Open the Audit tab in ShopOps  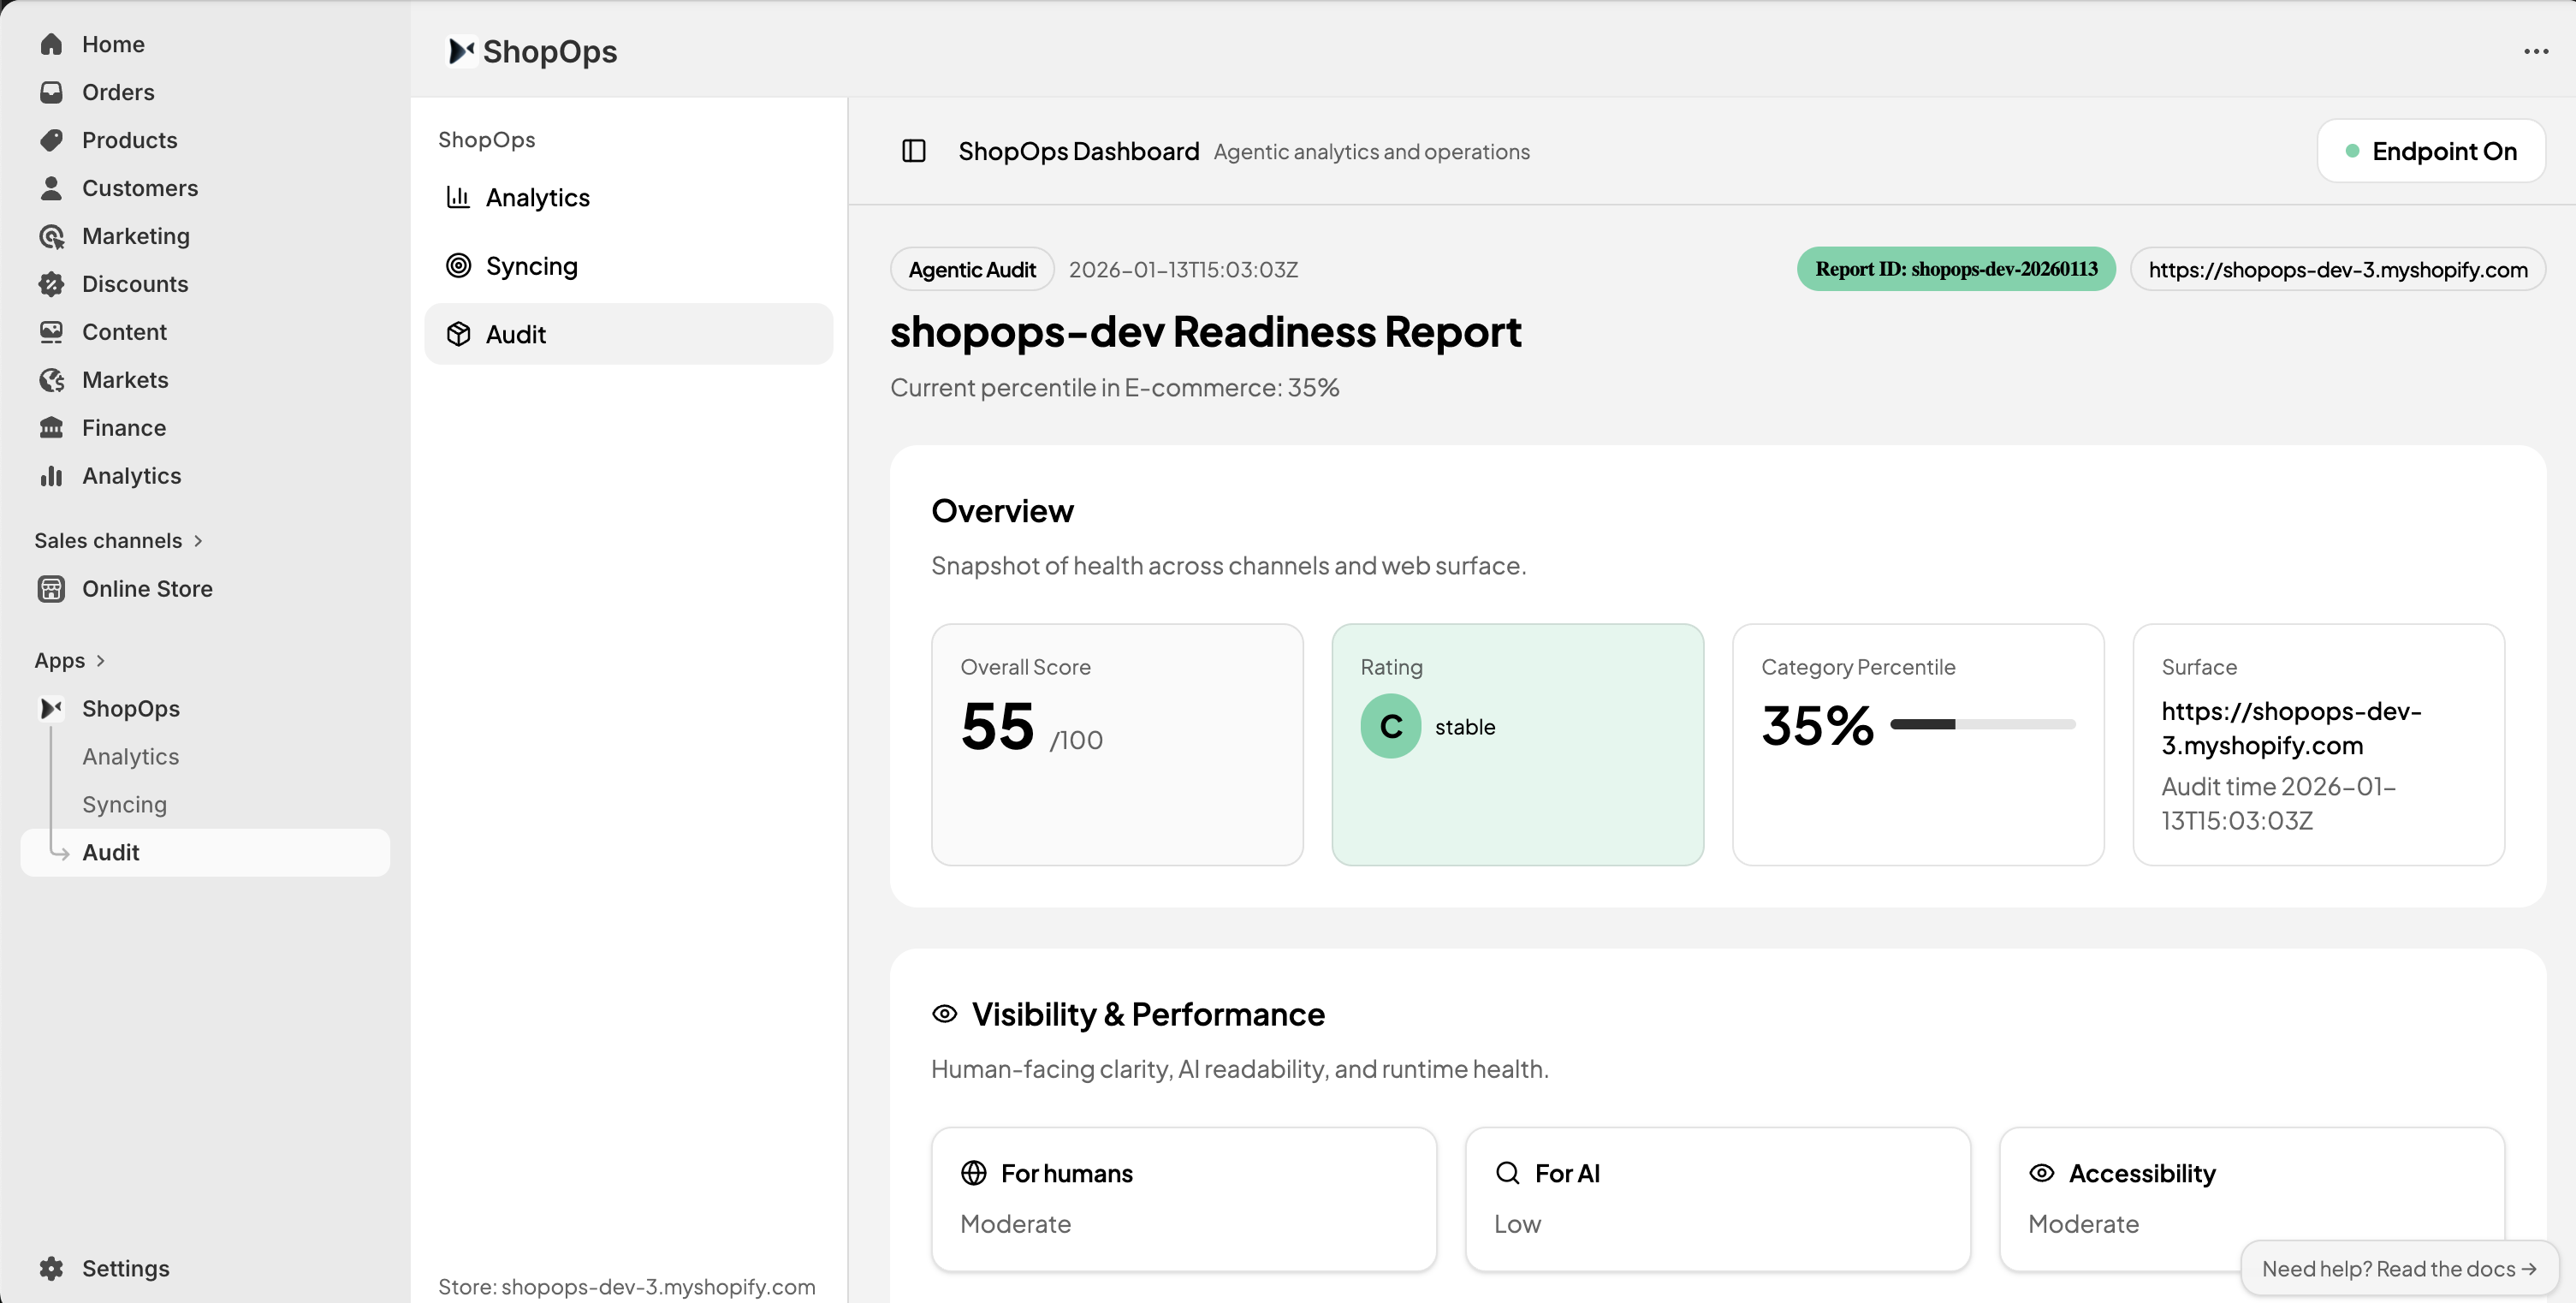516,334
